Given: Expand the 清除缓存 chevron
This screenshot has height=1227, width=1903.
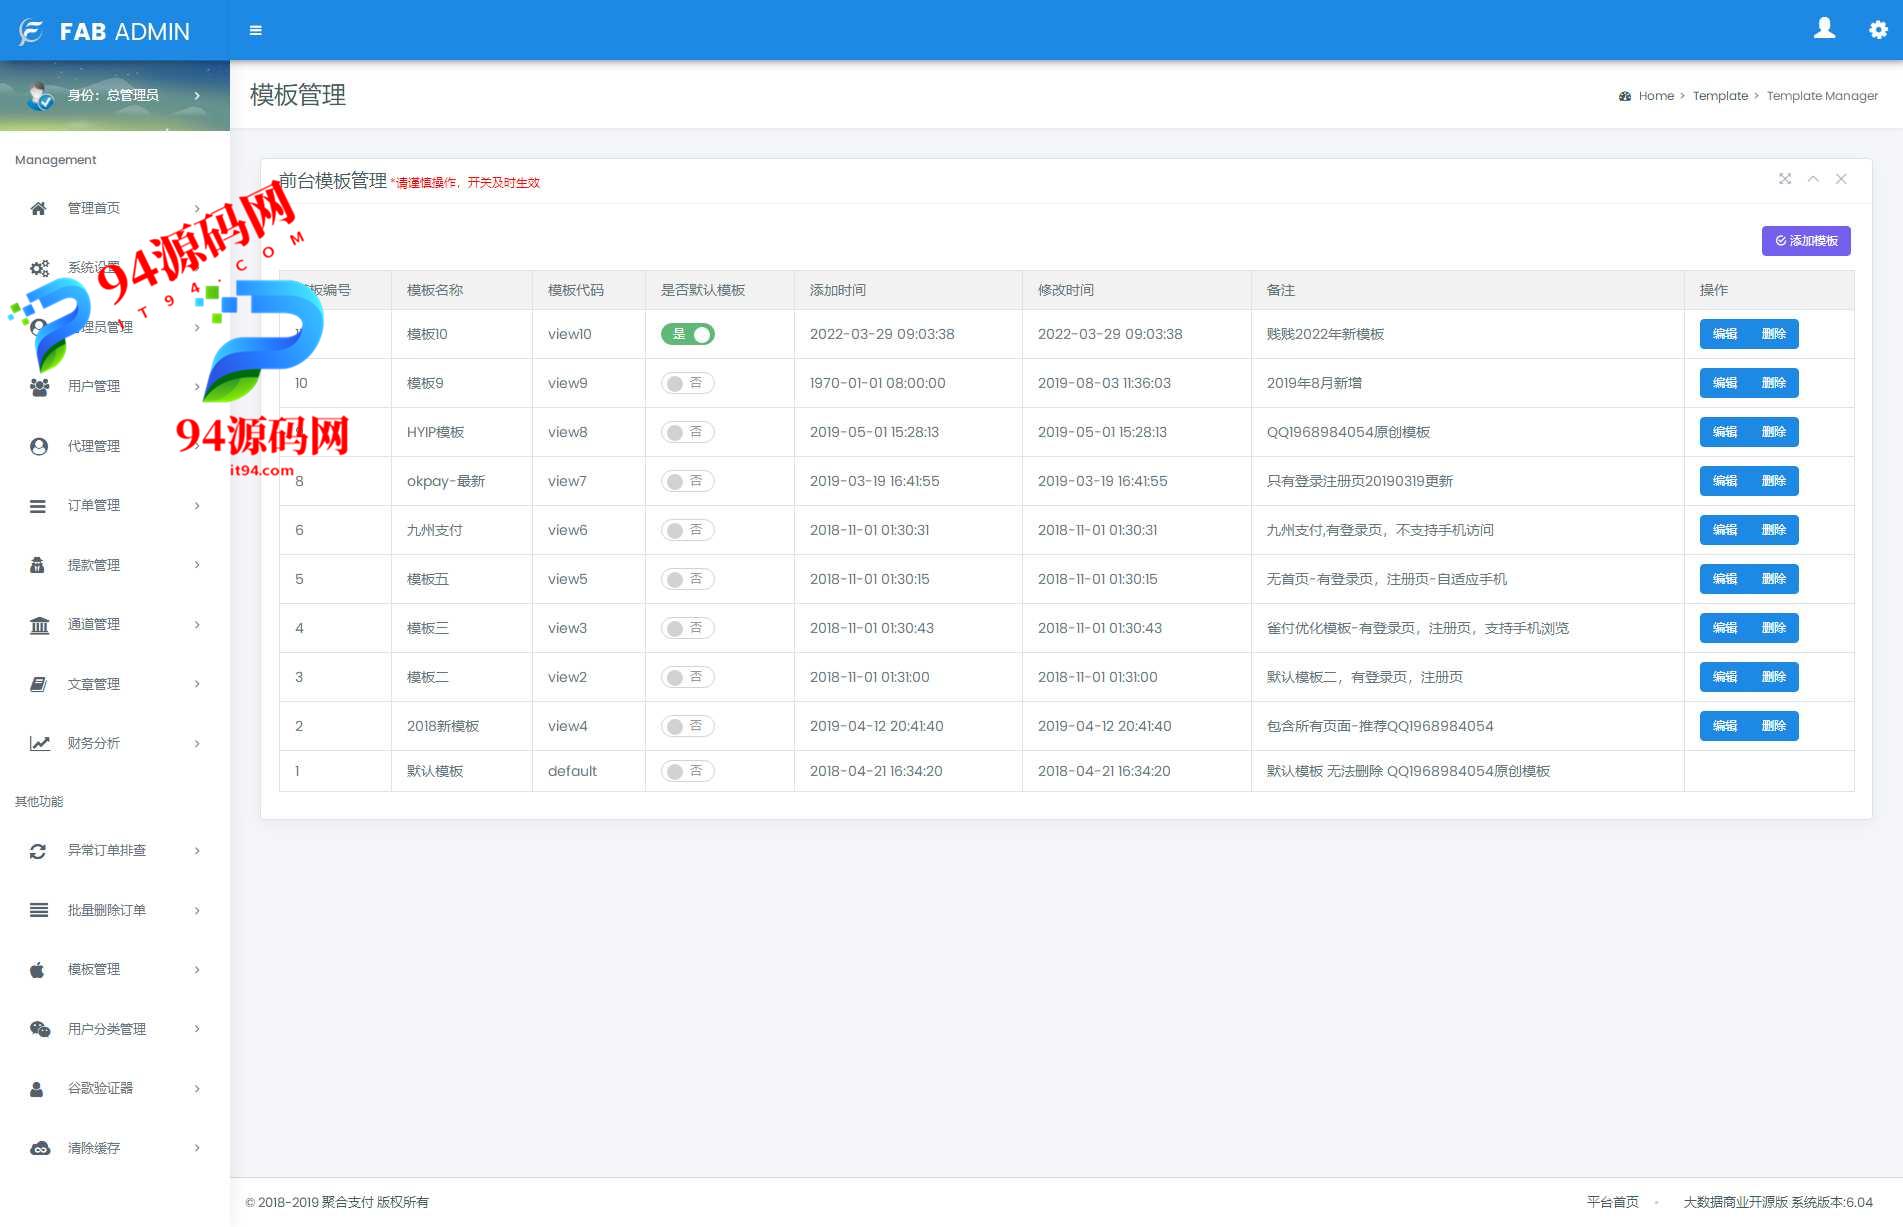Looking at the screenshot, I should (197, 1148).
